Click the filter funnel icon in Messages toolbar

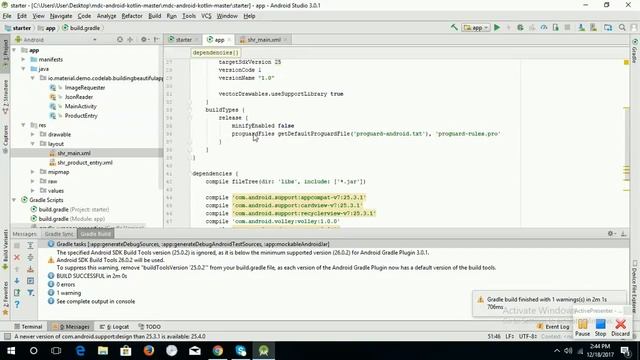[x=30, y=293]
